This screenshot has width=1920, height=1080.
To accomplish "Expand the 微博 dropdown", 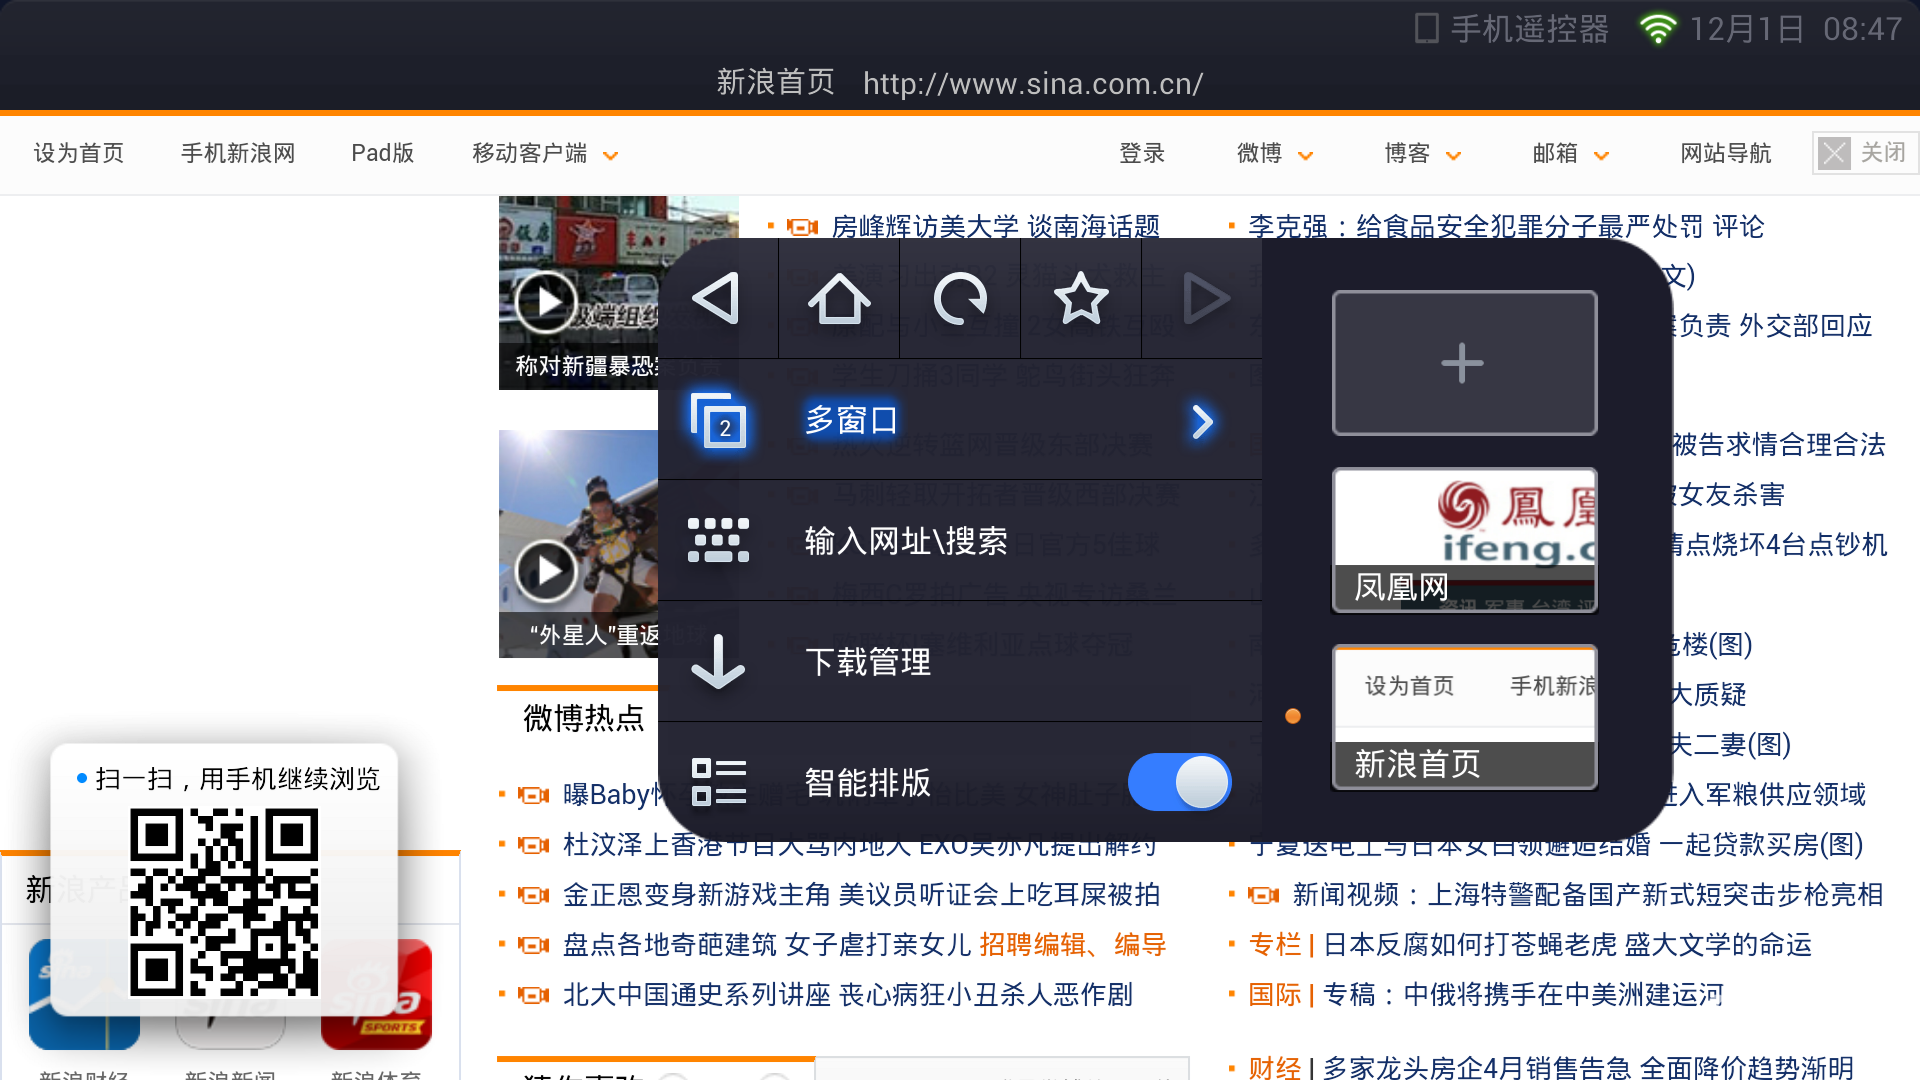I will (1275, 153).
